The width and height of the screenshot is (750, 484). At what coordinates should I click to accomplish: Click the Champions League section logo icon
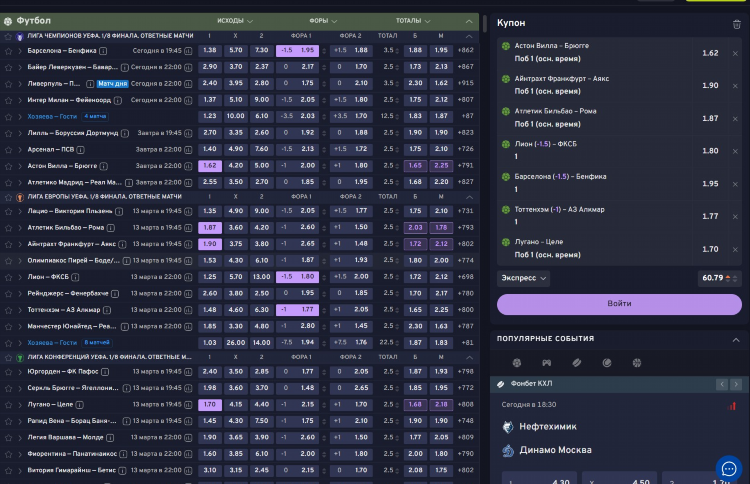[20, 36]
